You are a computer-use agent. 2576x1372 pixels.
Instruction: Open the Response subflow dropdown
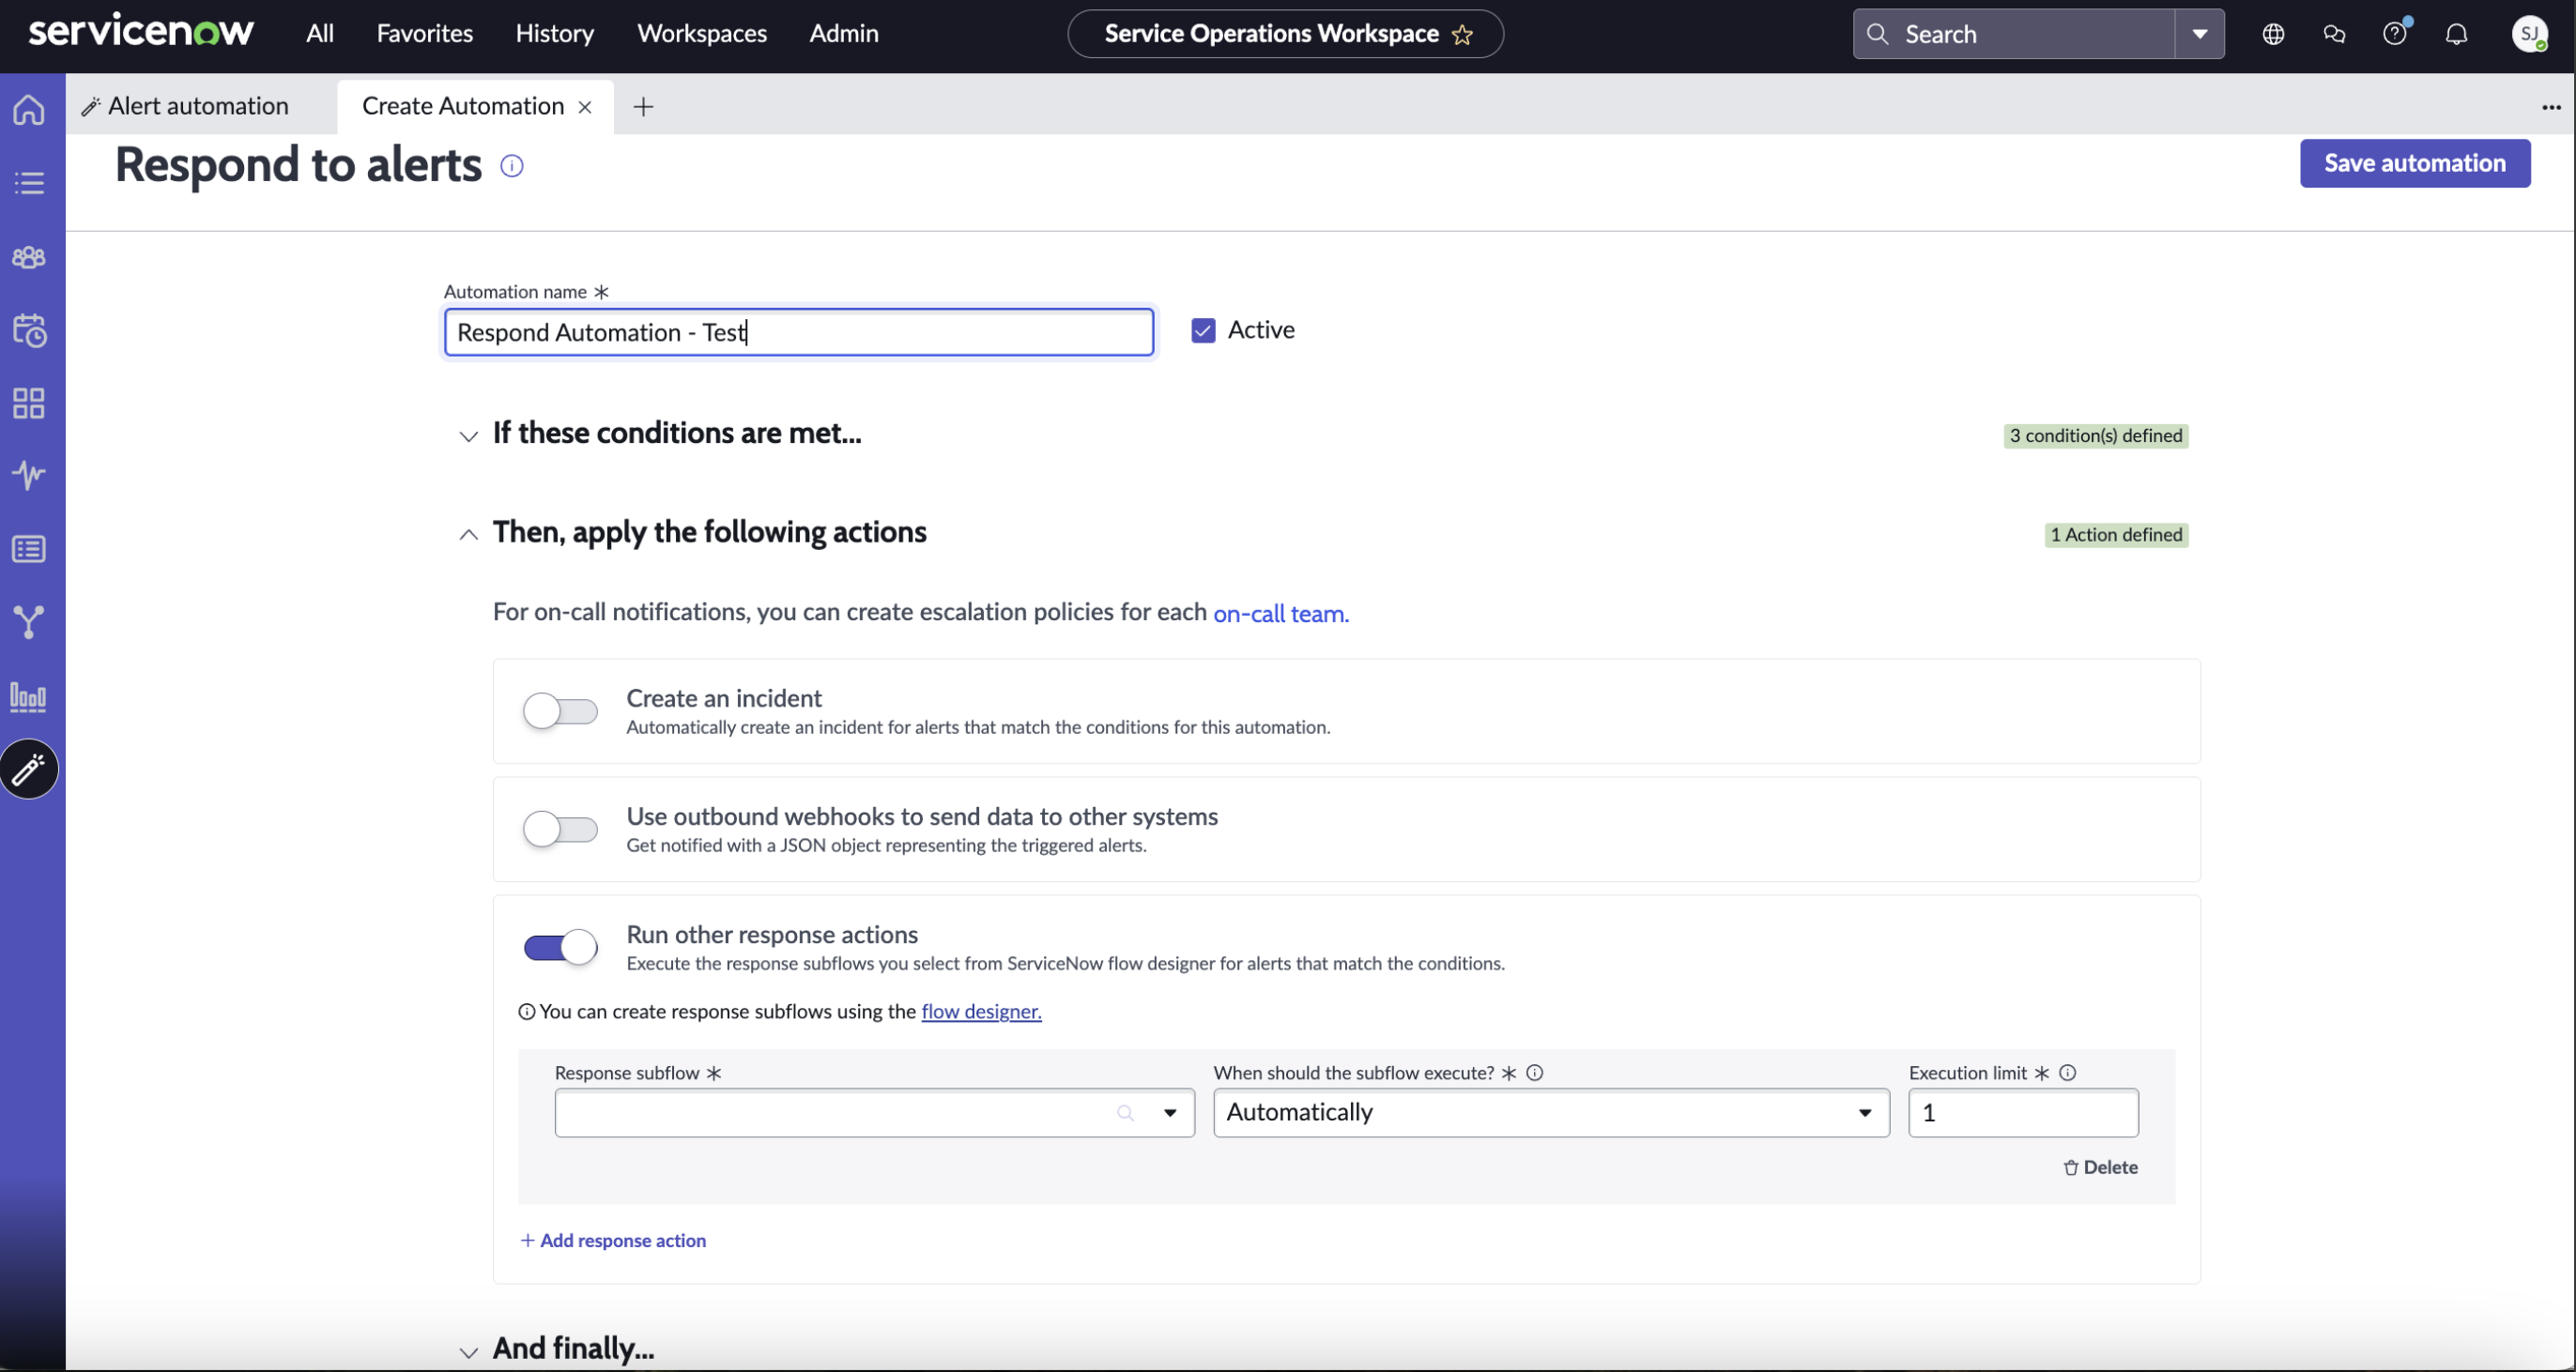874,1112
